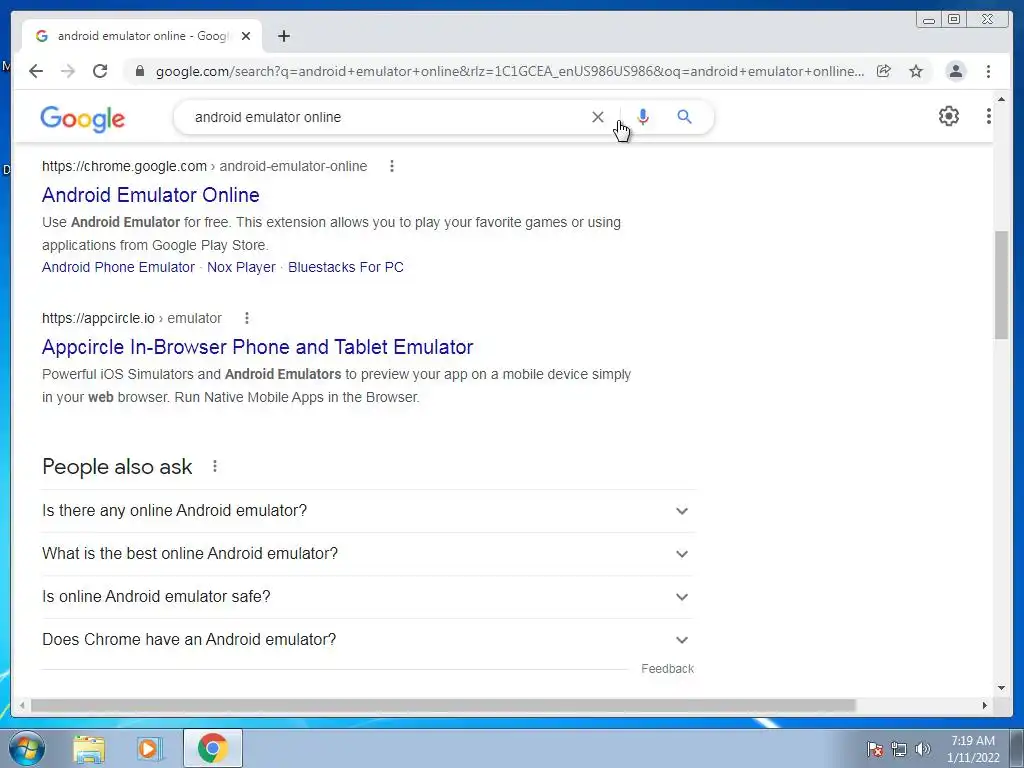Expand 'What is the best online Android emulator?'
Screen dimensions: 1024x768
368,554
